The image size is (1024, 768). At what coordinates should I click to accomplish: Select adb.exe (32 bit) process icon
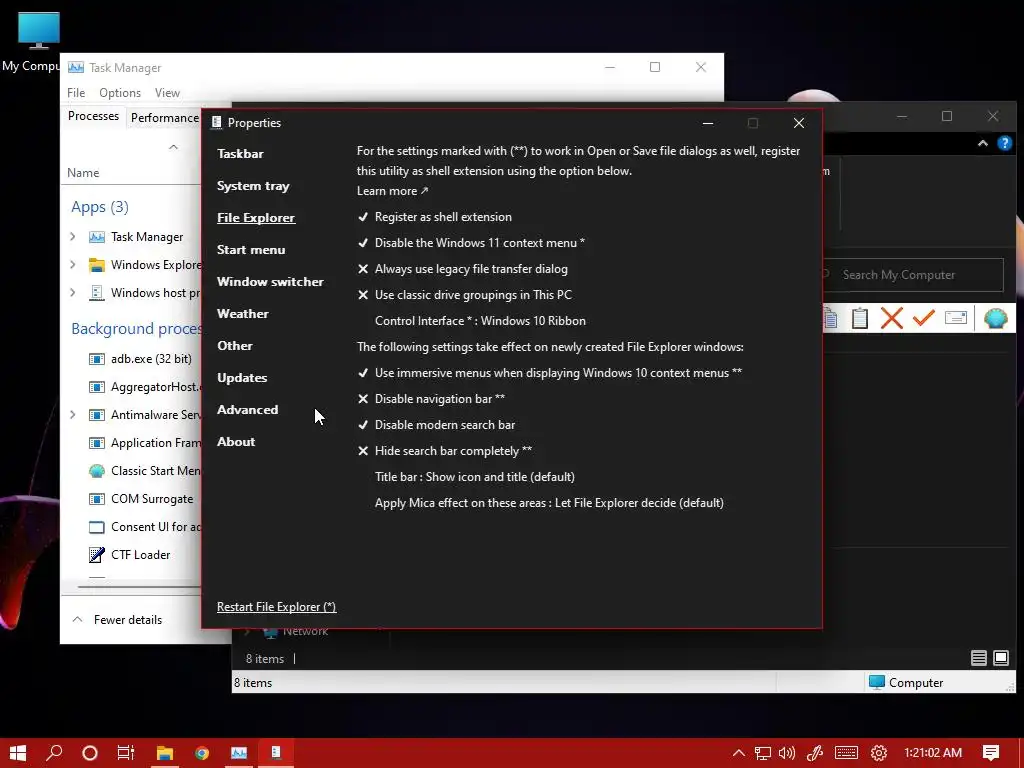(97, 359)
